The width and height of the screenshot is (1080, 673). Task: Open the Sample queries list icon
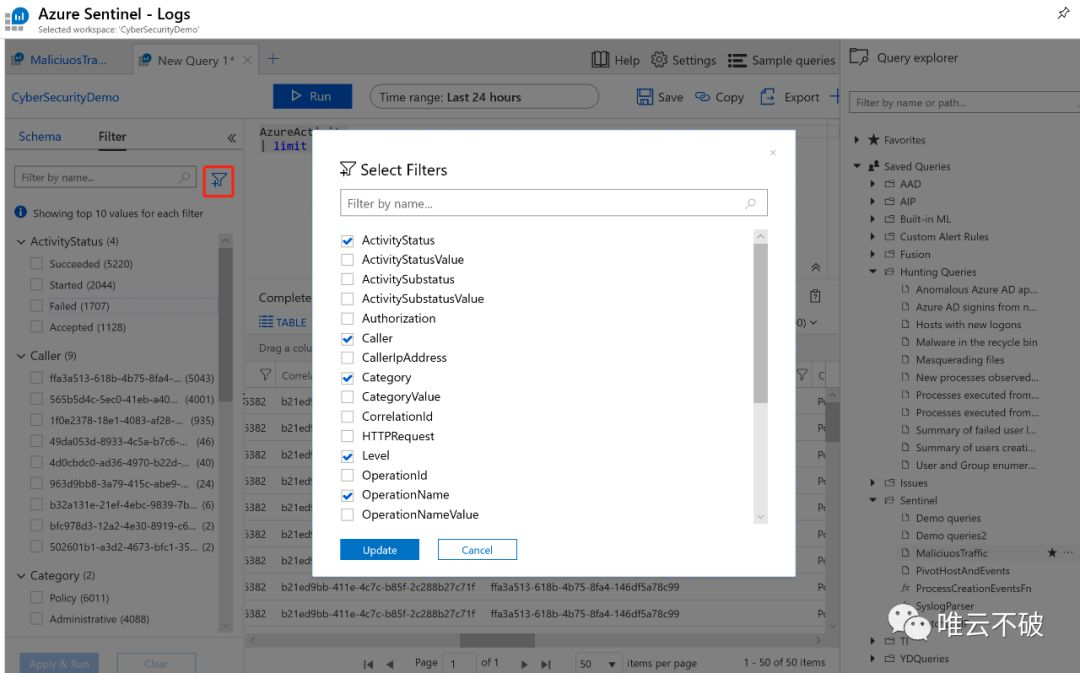737,61
